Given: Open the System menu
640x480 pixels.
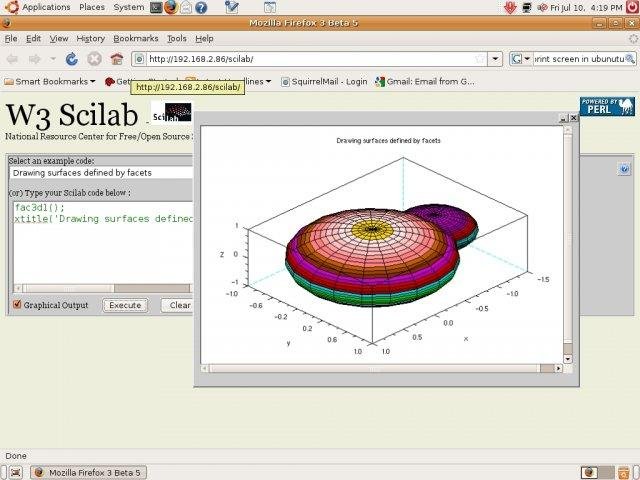Looking at the screenshot, I should [x=129, y=7].
